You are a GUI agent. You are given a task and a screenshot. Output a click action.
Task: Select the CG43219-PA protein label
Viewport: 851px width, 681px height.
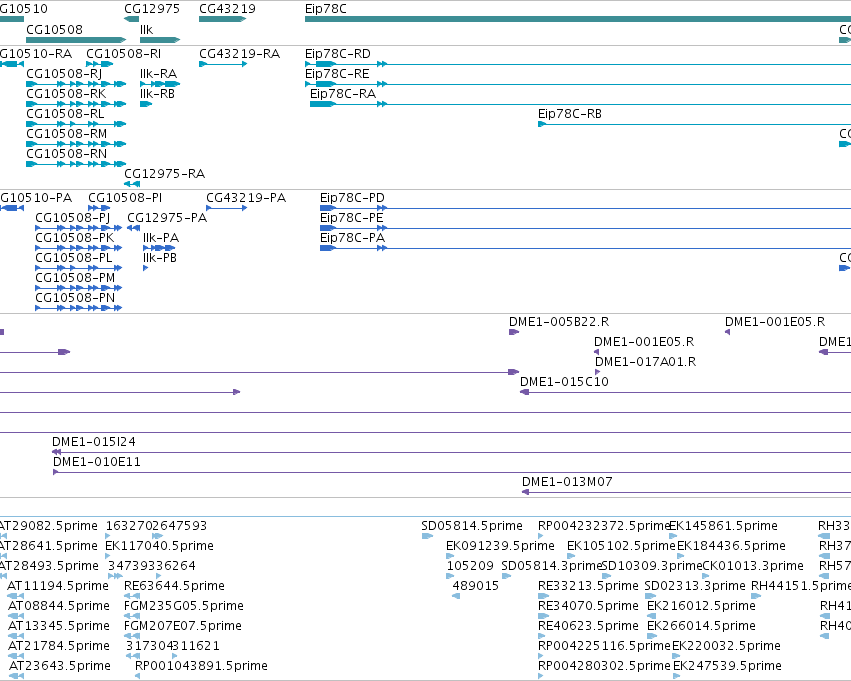point(246,198)
